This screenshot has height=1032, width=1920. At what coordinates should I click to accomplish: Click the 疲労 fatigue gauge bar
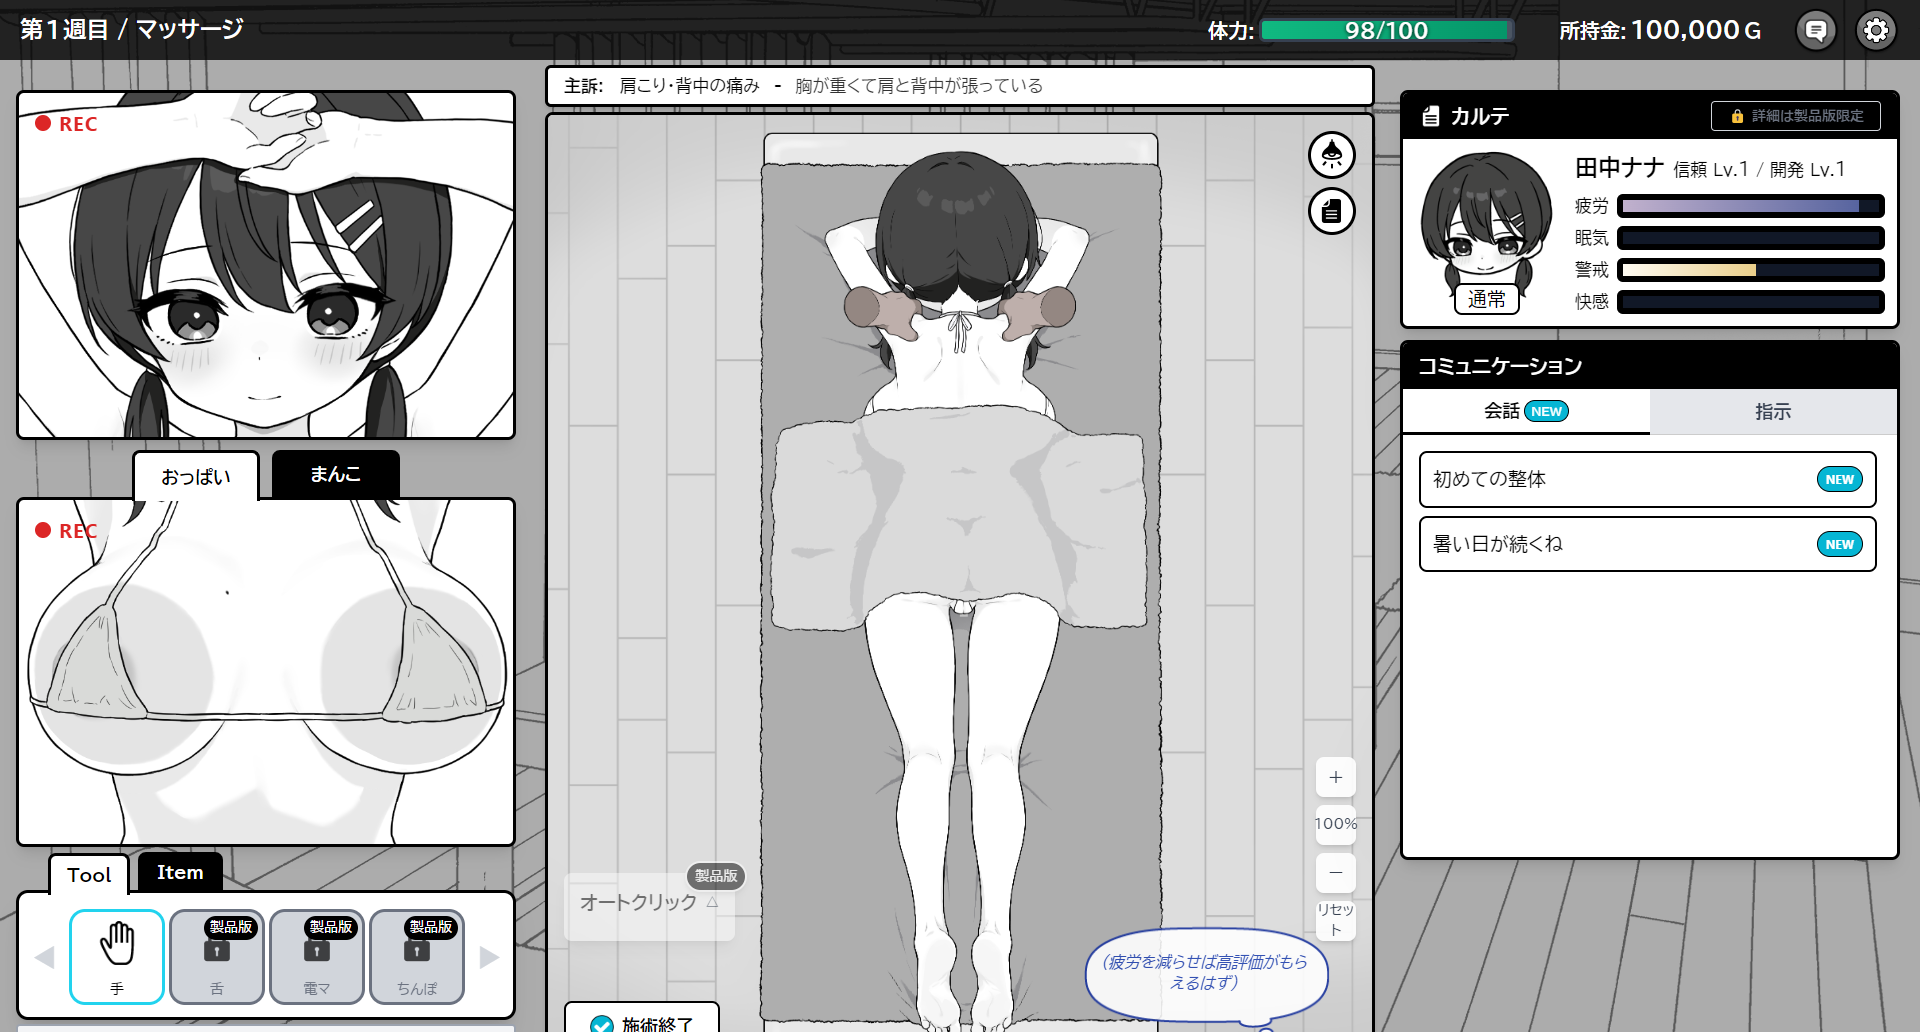click(1749, 206)
